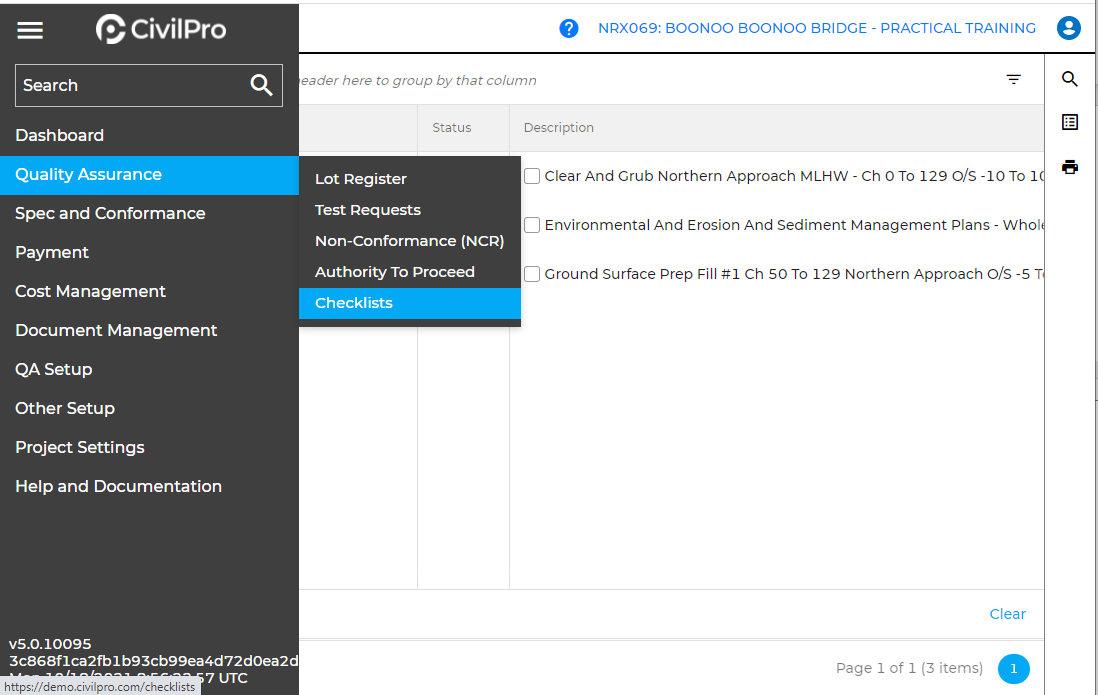Open the blue help question mark icon
Image resolution: width=1098 pixels, height=695 pixels.
click(569, 28)
